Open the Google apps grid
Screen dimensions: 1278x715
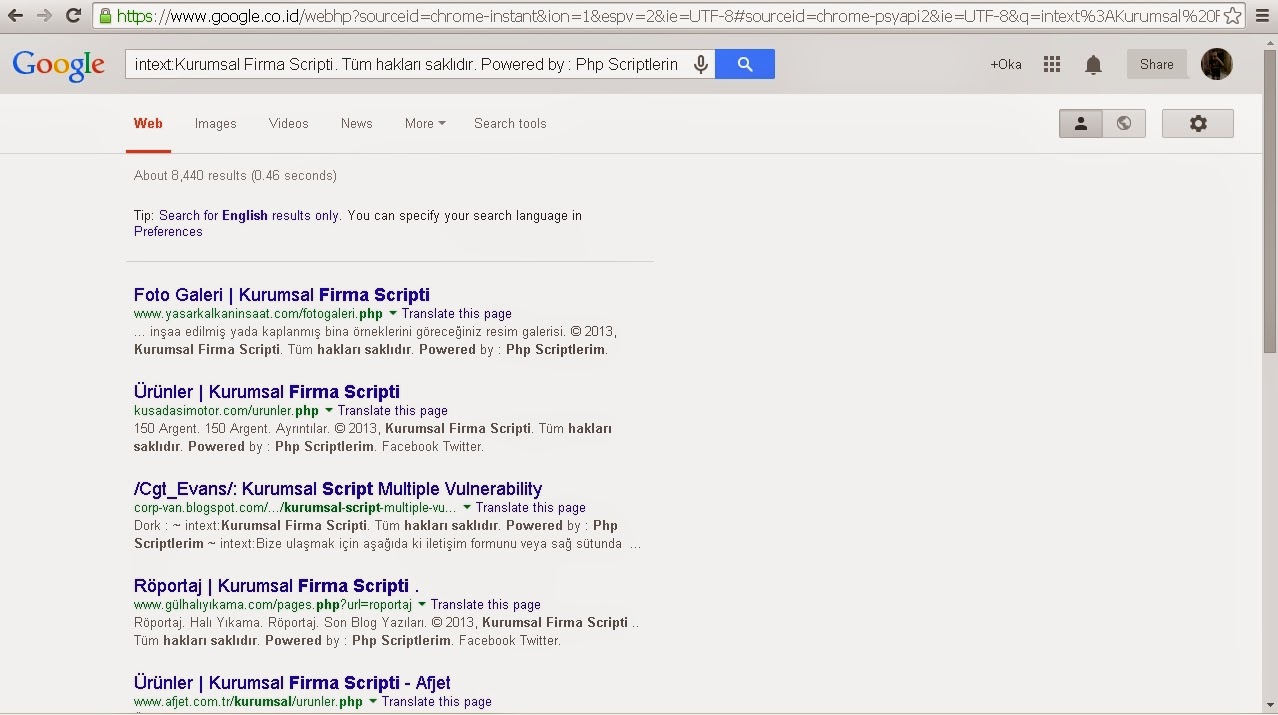(x=1051, y=64)
